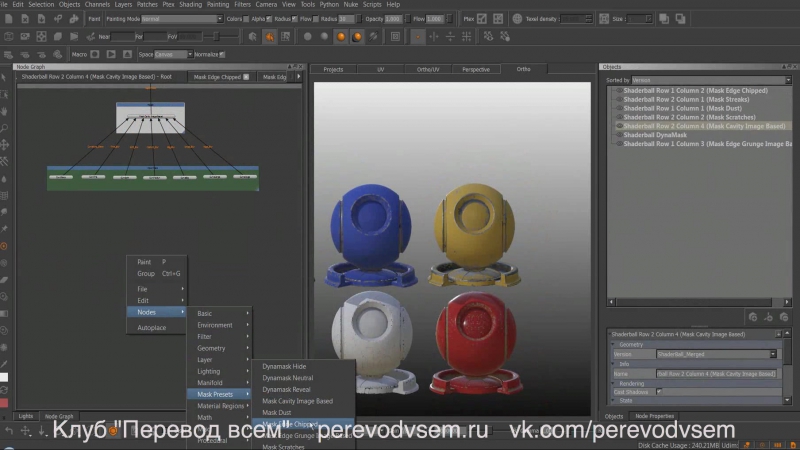Screen dimensions: 800x450
Task: Click the Texel density spinner field
Action: pyautogui.click(x=576, y=19)
